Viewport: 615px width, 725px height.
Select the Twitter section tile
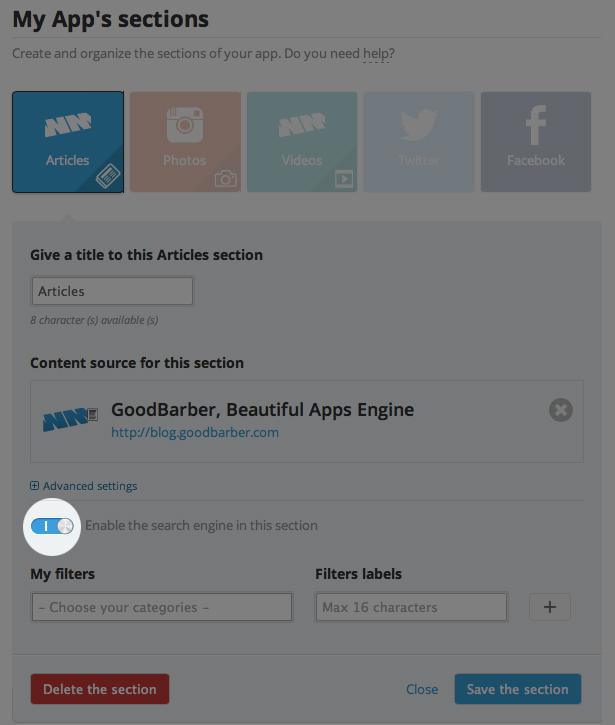(x=419, y=141)
